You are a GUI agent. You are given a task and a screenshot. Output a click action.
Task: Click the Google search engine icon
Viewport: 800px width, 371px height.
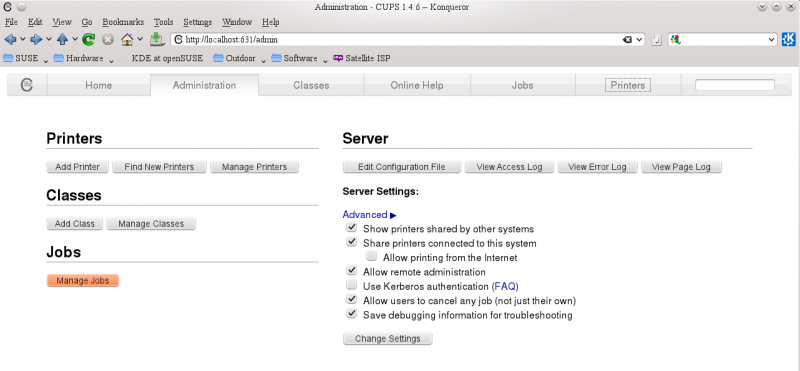(x=676, y=39)
